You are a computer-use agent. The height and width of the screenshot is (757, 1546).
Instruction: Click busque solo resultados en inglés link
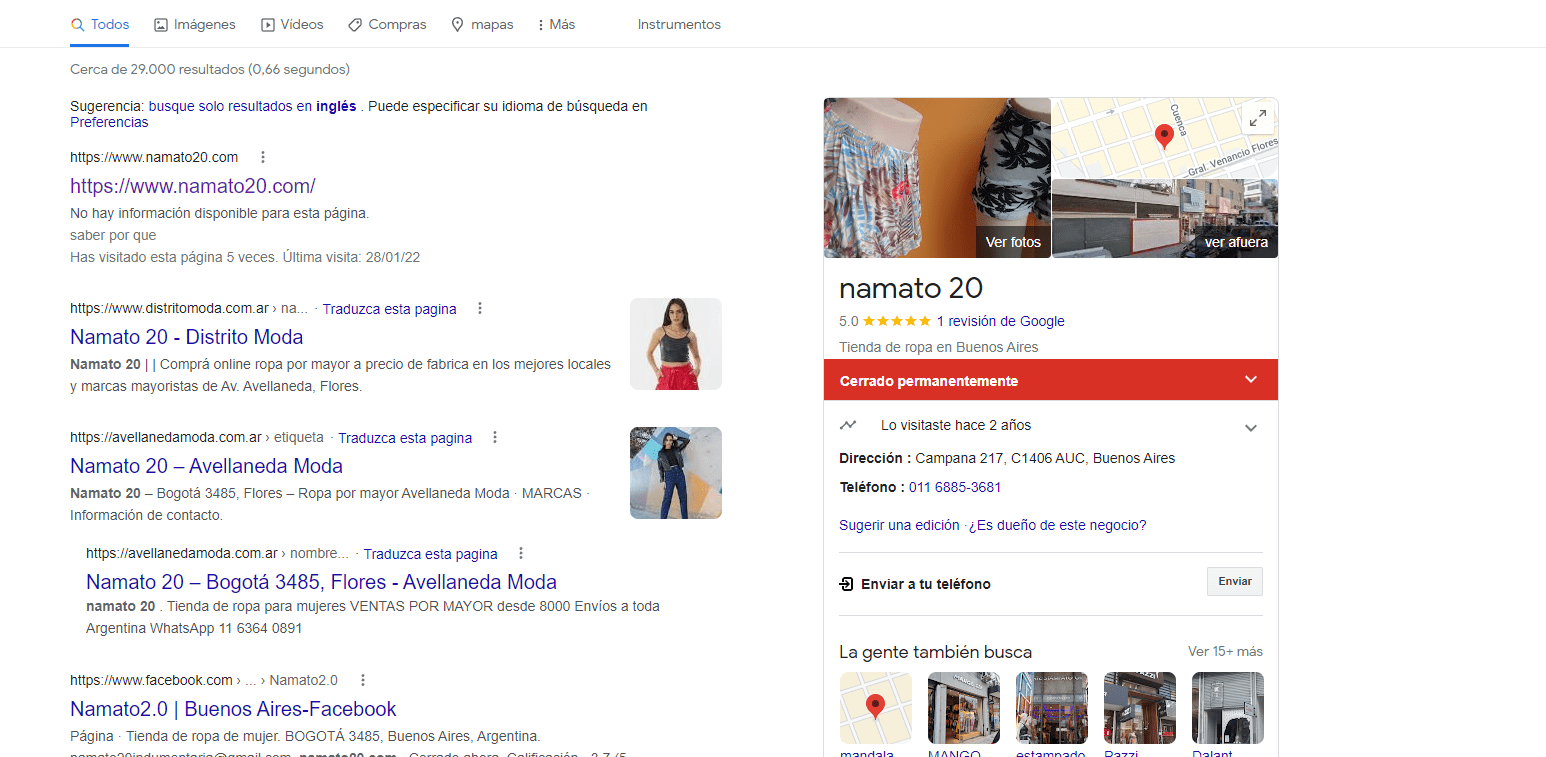coord(252,106)
